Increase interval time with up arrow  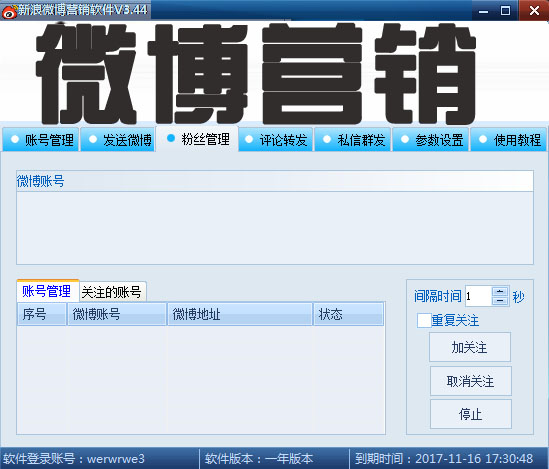point(500,291)
